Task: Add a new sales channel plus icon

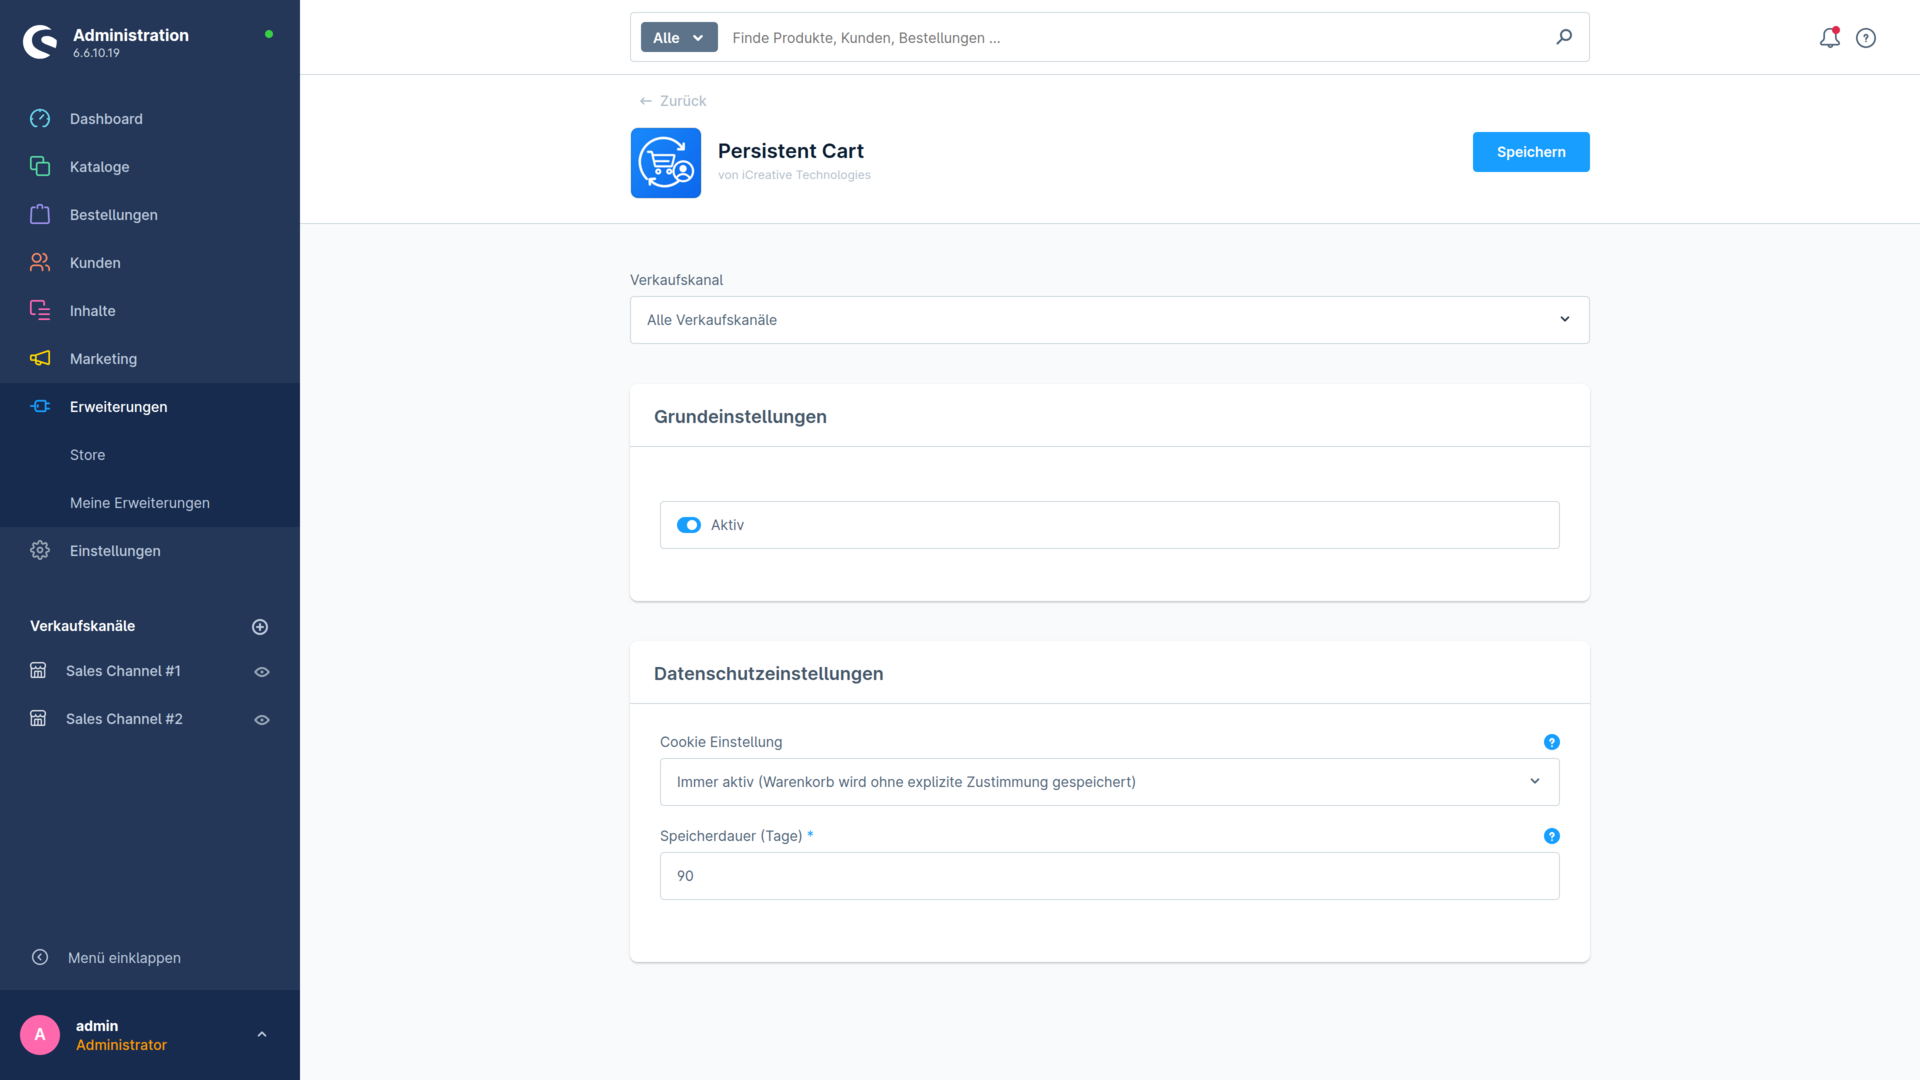Action: point(260,627)
